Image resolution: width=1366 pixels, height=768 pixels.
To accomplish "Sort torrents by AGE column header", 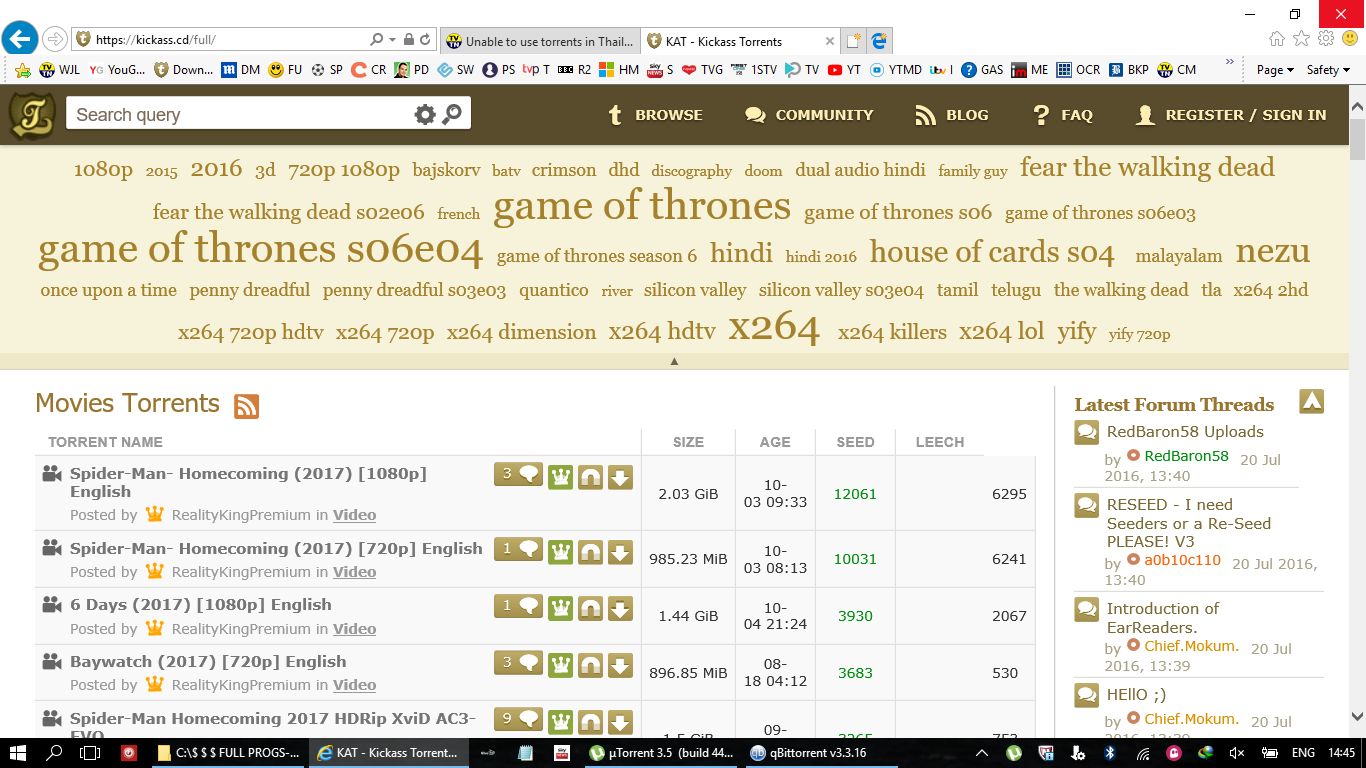I will pos(775,442).
